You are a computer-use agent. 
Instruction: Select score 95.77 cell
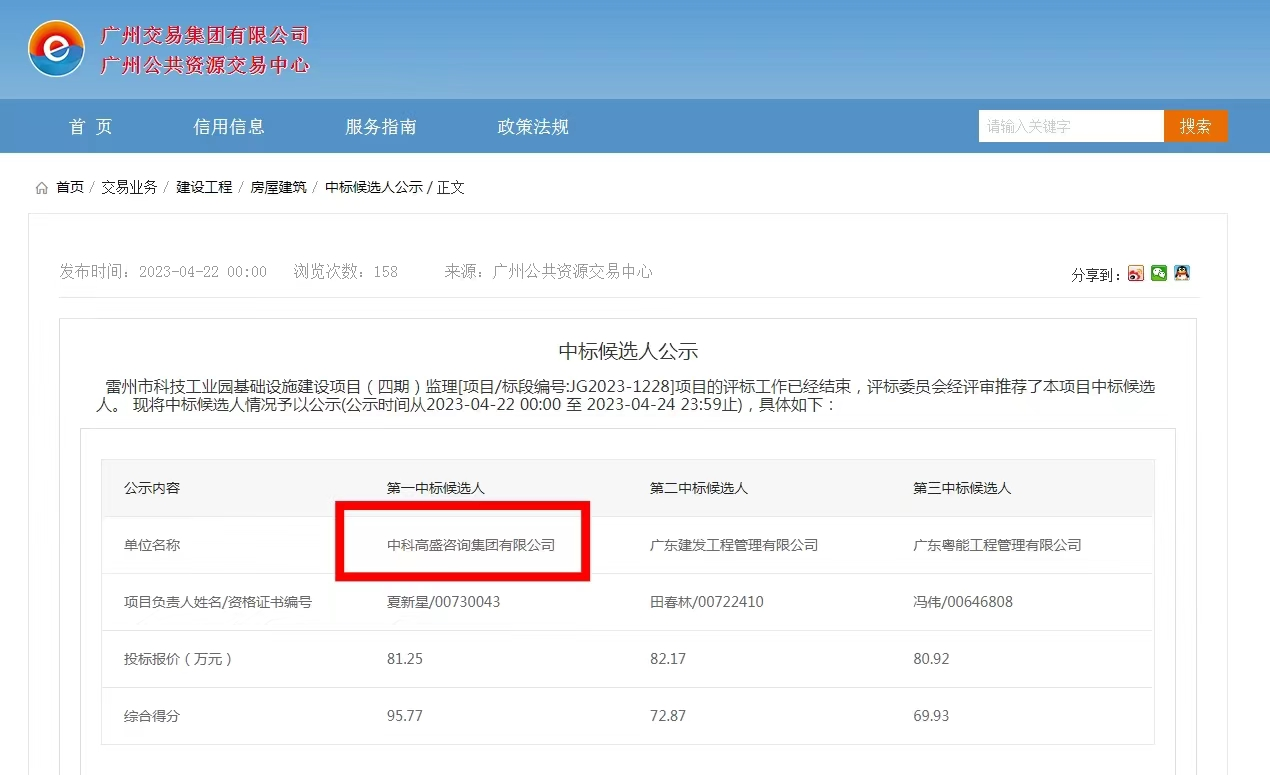tap(405, 716)
